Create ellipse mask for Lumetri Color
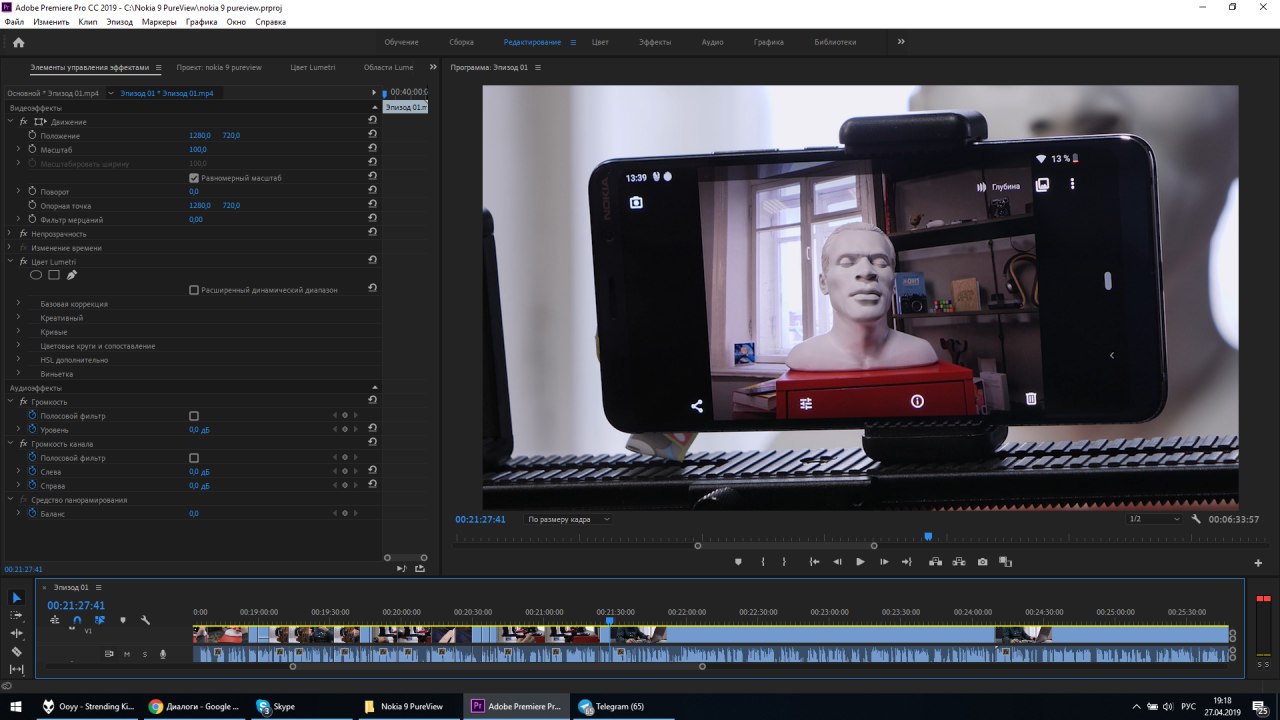1280x720 pixels. point(36,275)
